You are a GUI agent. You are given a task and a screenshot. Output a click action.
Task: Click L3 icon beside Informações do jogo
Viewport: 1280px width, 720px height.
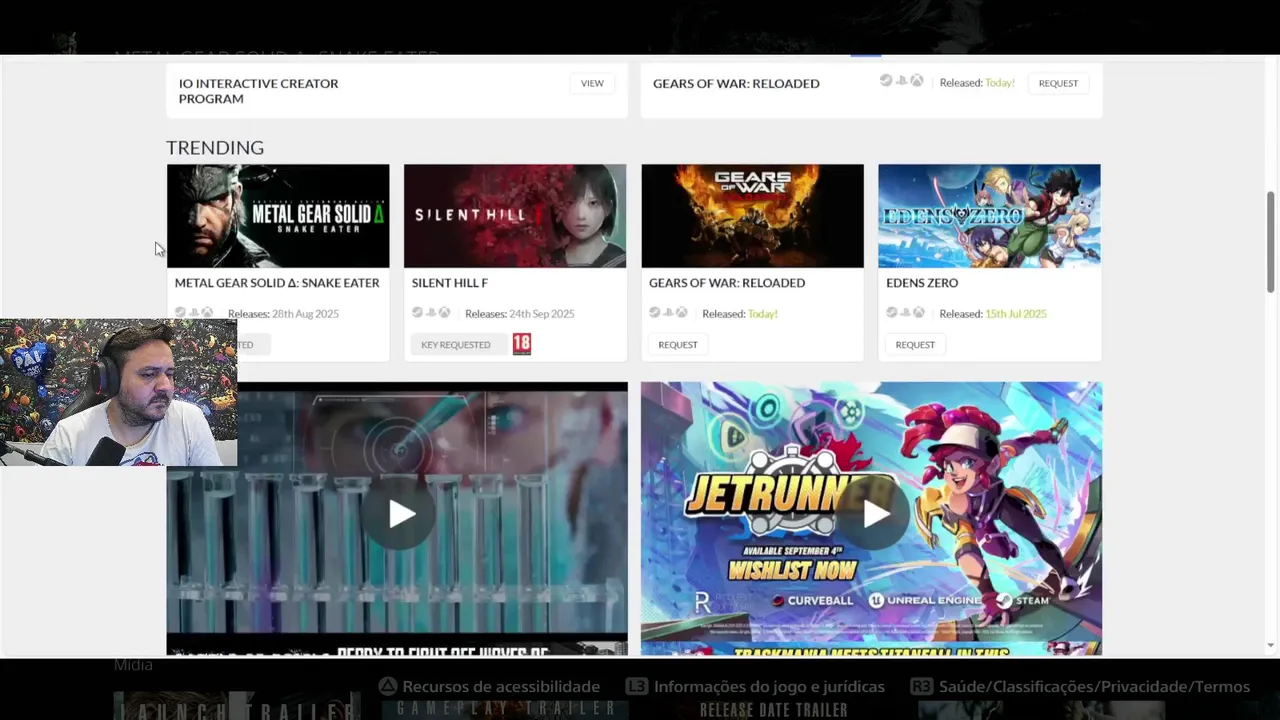[636, 687]
